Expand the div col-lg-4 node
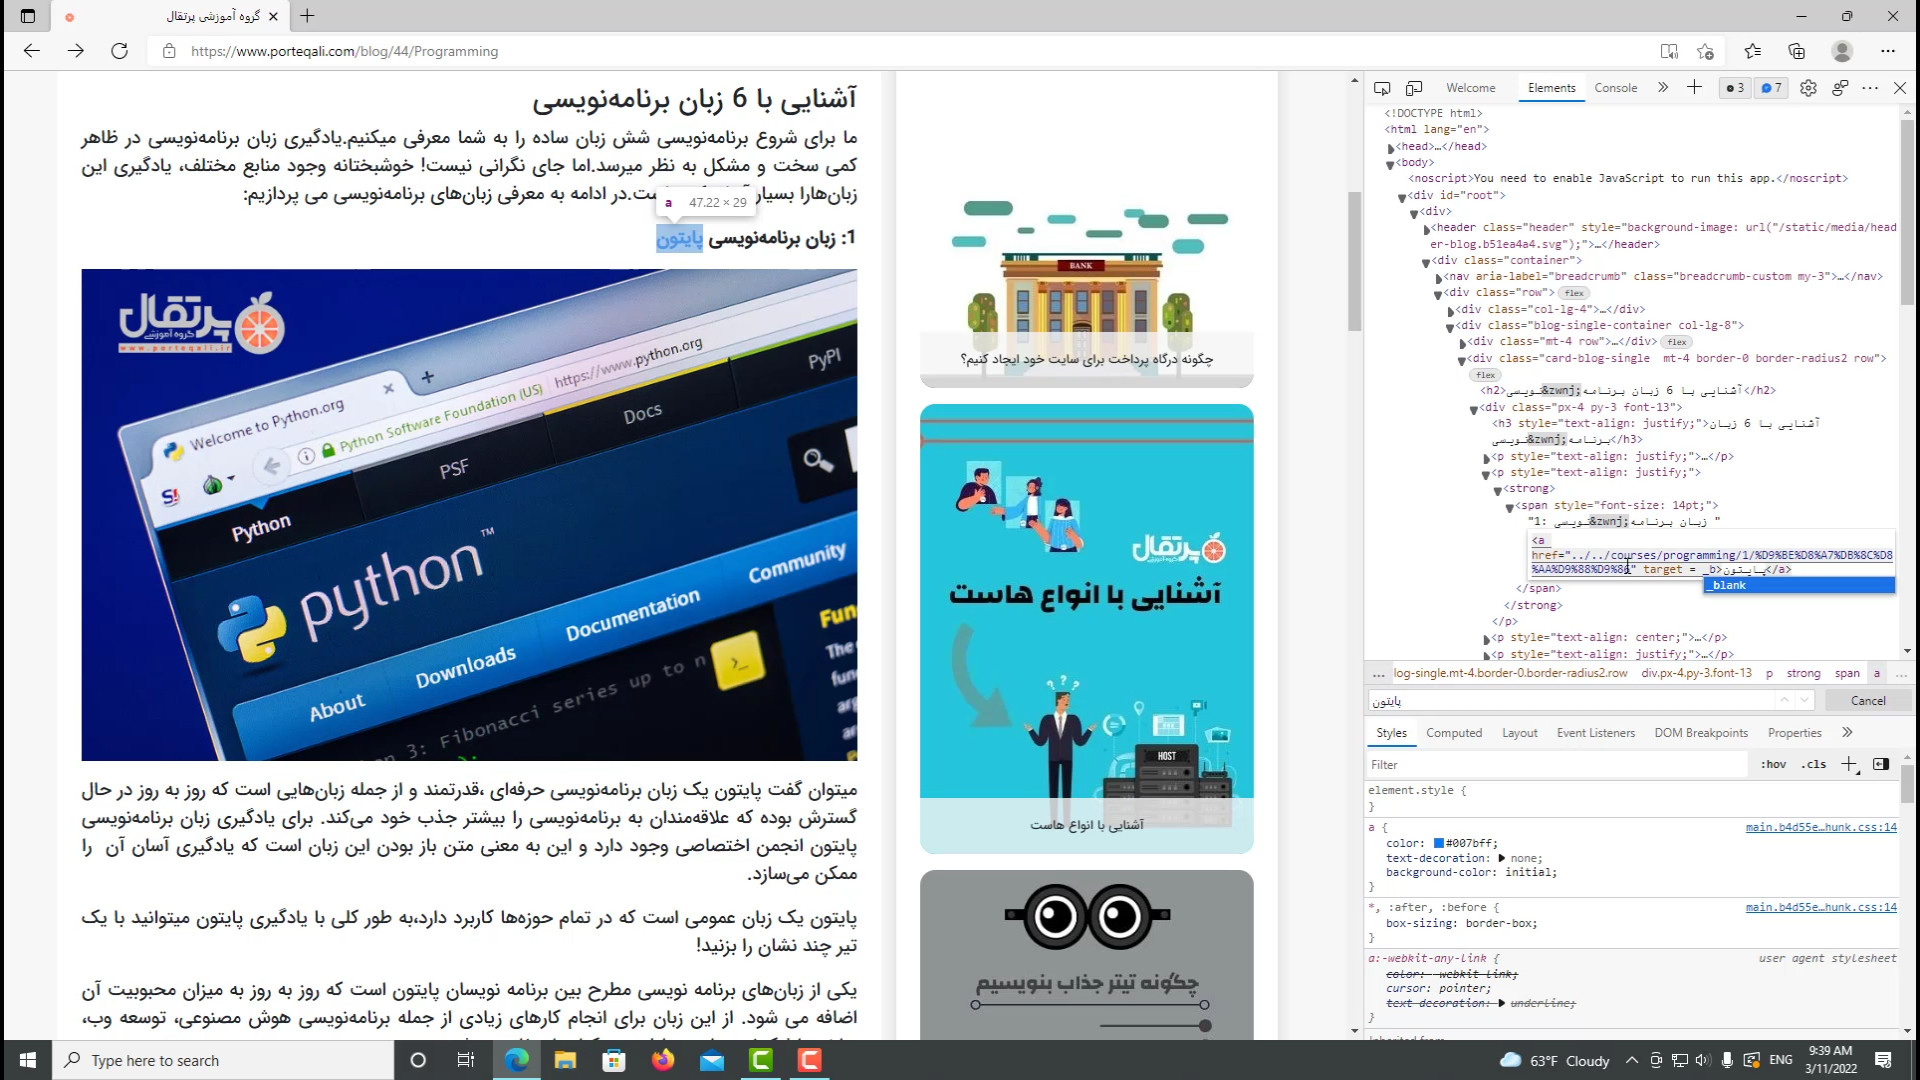 [1450, 311]
